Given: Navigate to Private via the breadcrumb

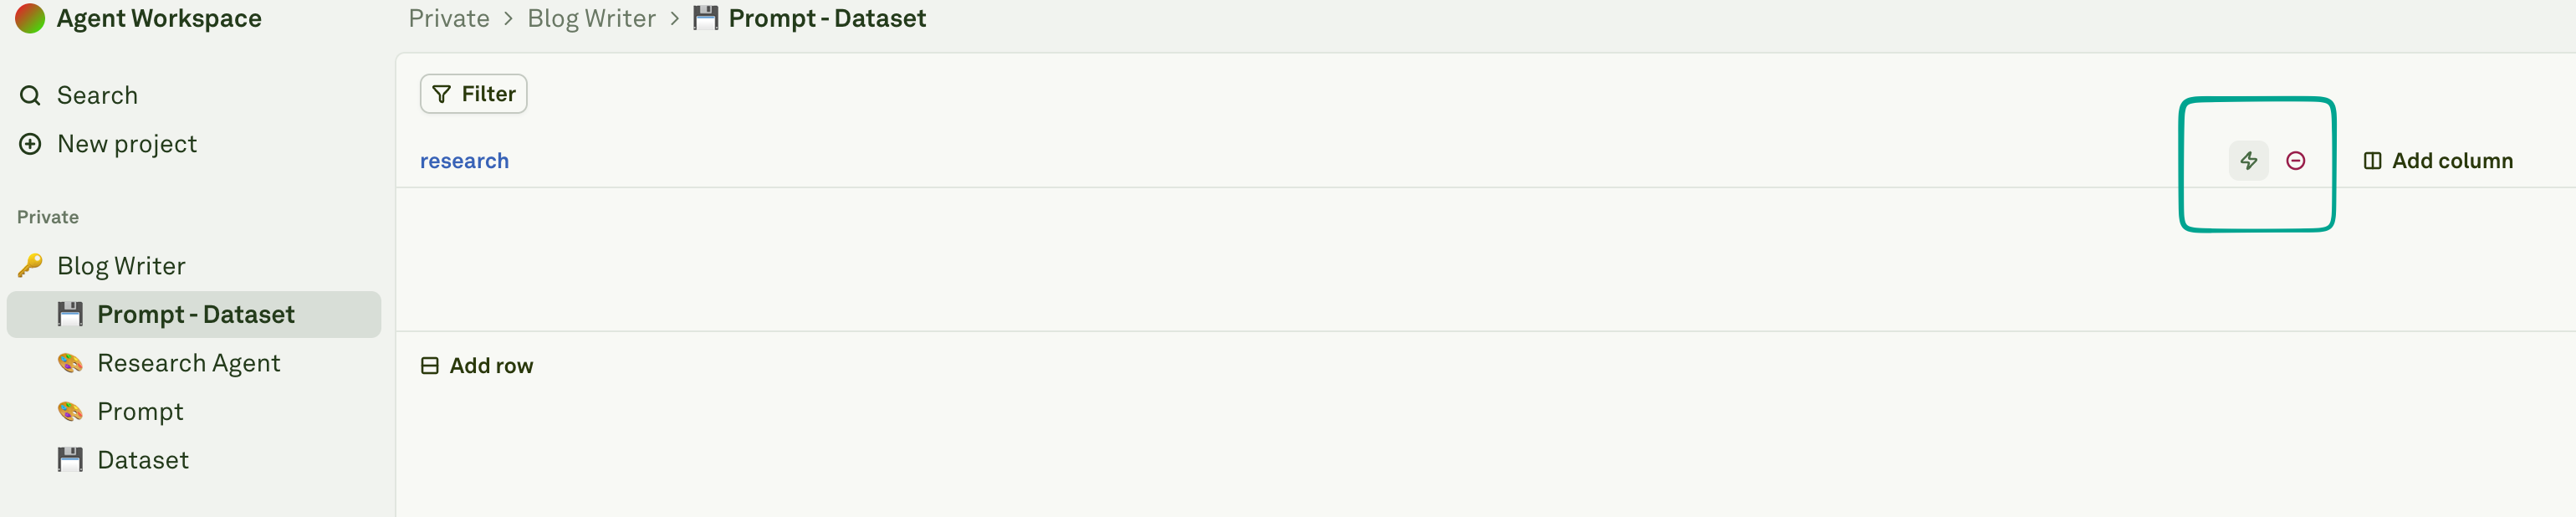Looking at the screenshot, I should tap(448, 18).
